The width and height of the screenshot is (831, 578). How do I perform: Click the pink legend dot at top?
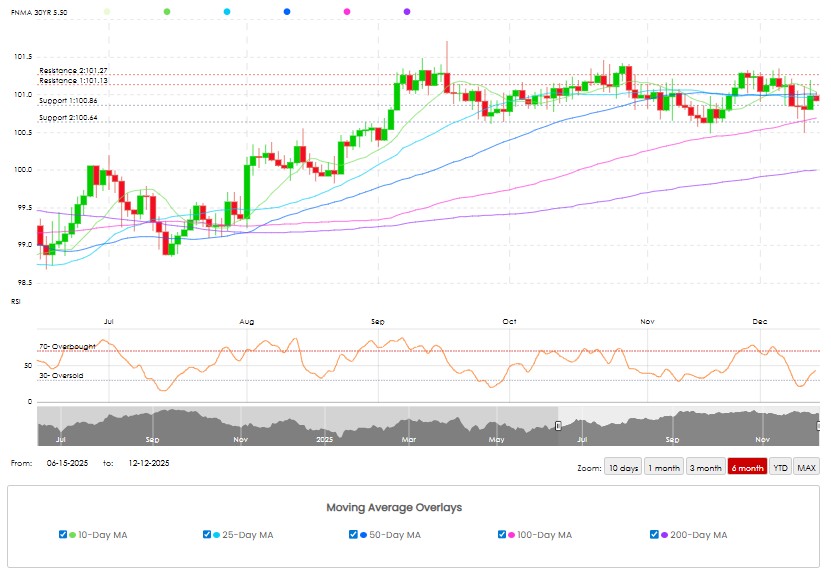coord(347,11)
